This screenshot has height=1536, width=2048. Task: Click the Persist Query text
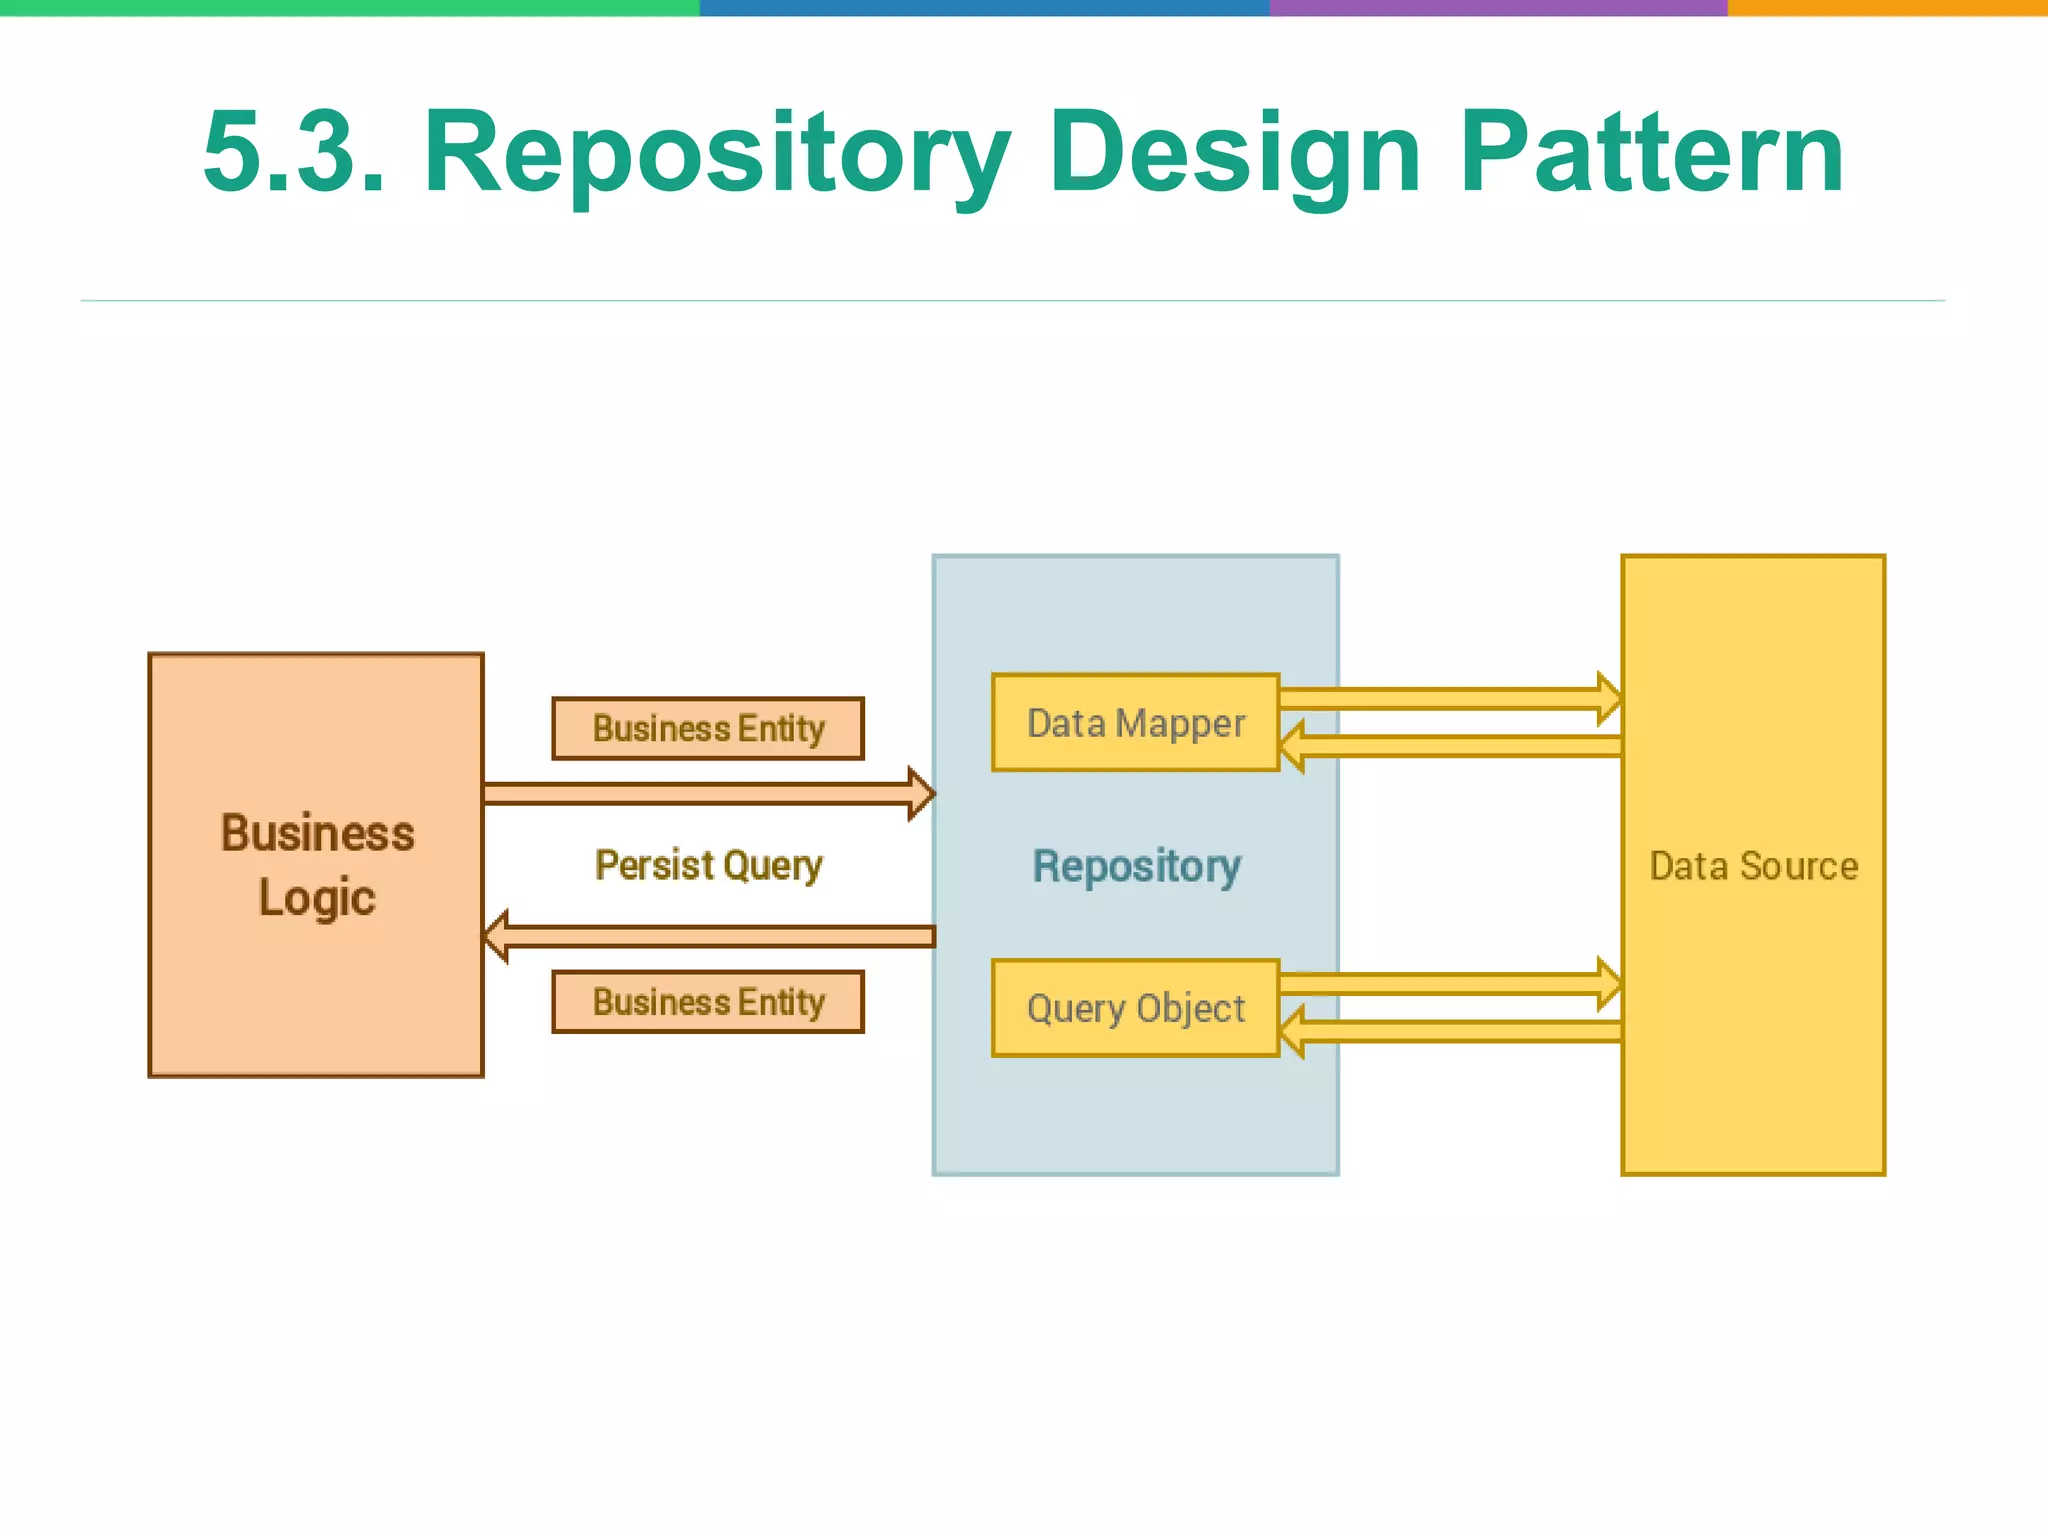pos(708,865)
